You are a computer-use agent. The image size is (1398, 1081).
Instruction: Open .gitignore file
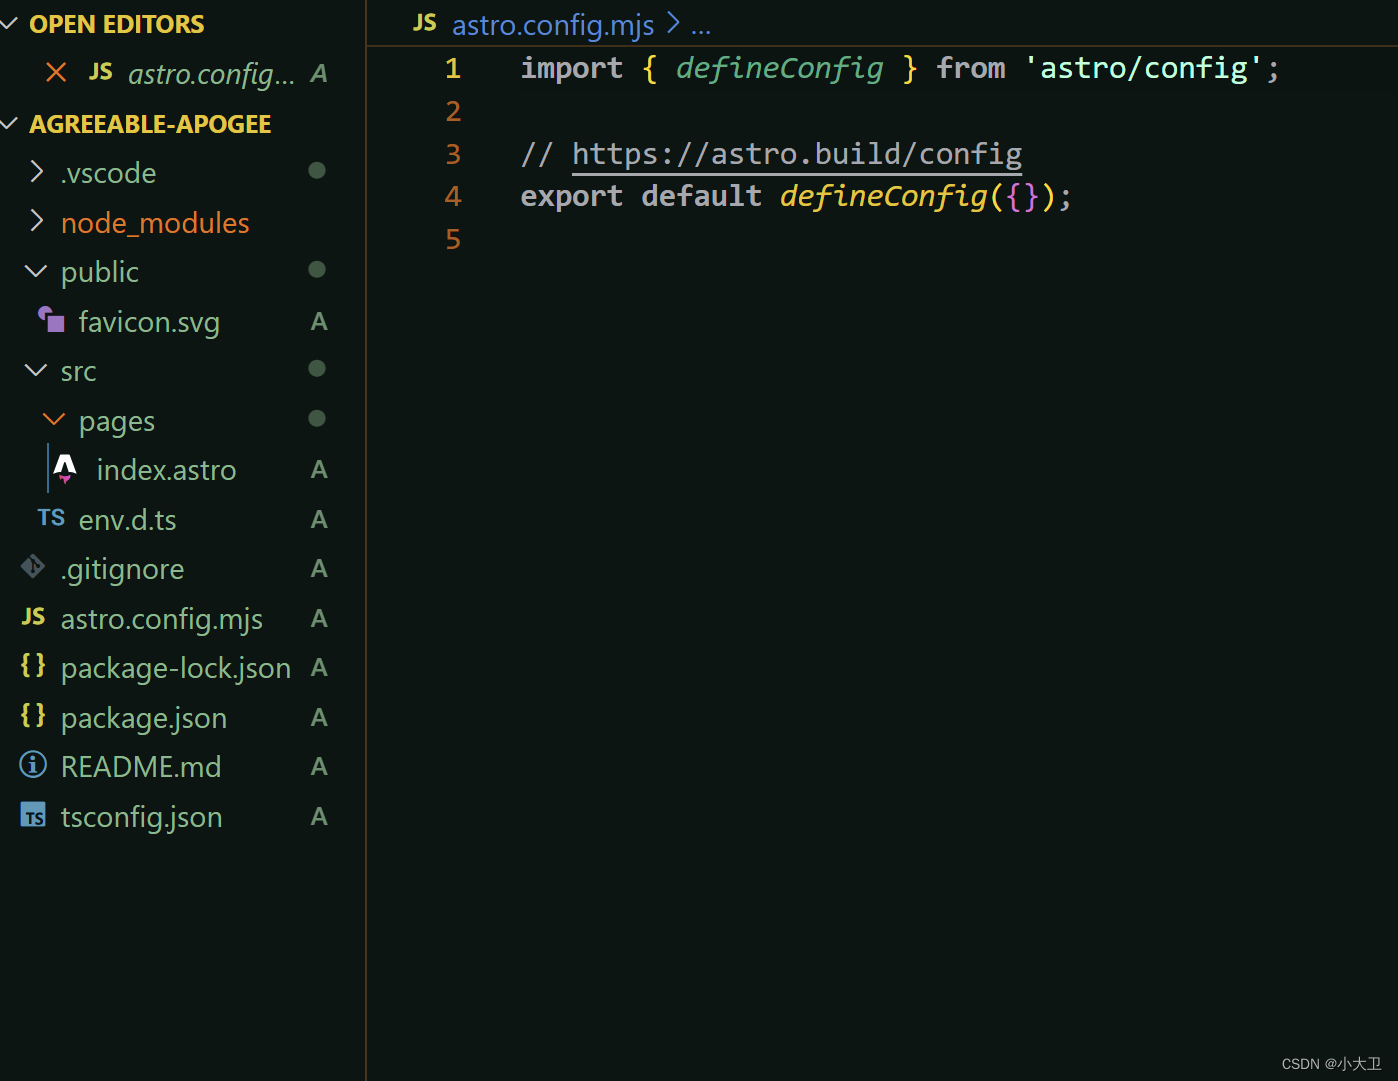(x=122, y=570)
